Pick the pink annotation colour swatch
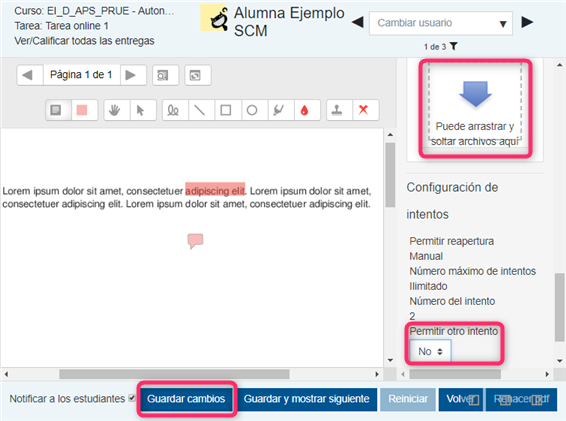This screenshot has width=566, height=421. pos(84,110)
